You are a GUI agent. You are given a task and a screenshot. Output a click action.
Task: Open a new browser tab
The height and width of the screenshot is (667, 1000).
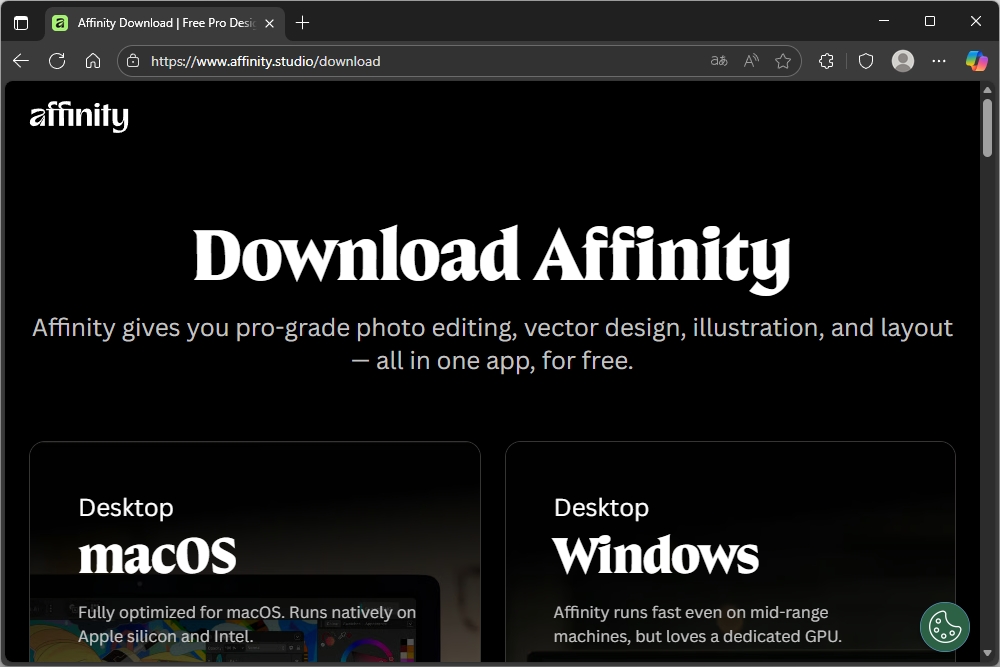point(302,23)
